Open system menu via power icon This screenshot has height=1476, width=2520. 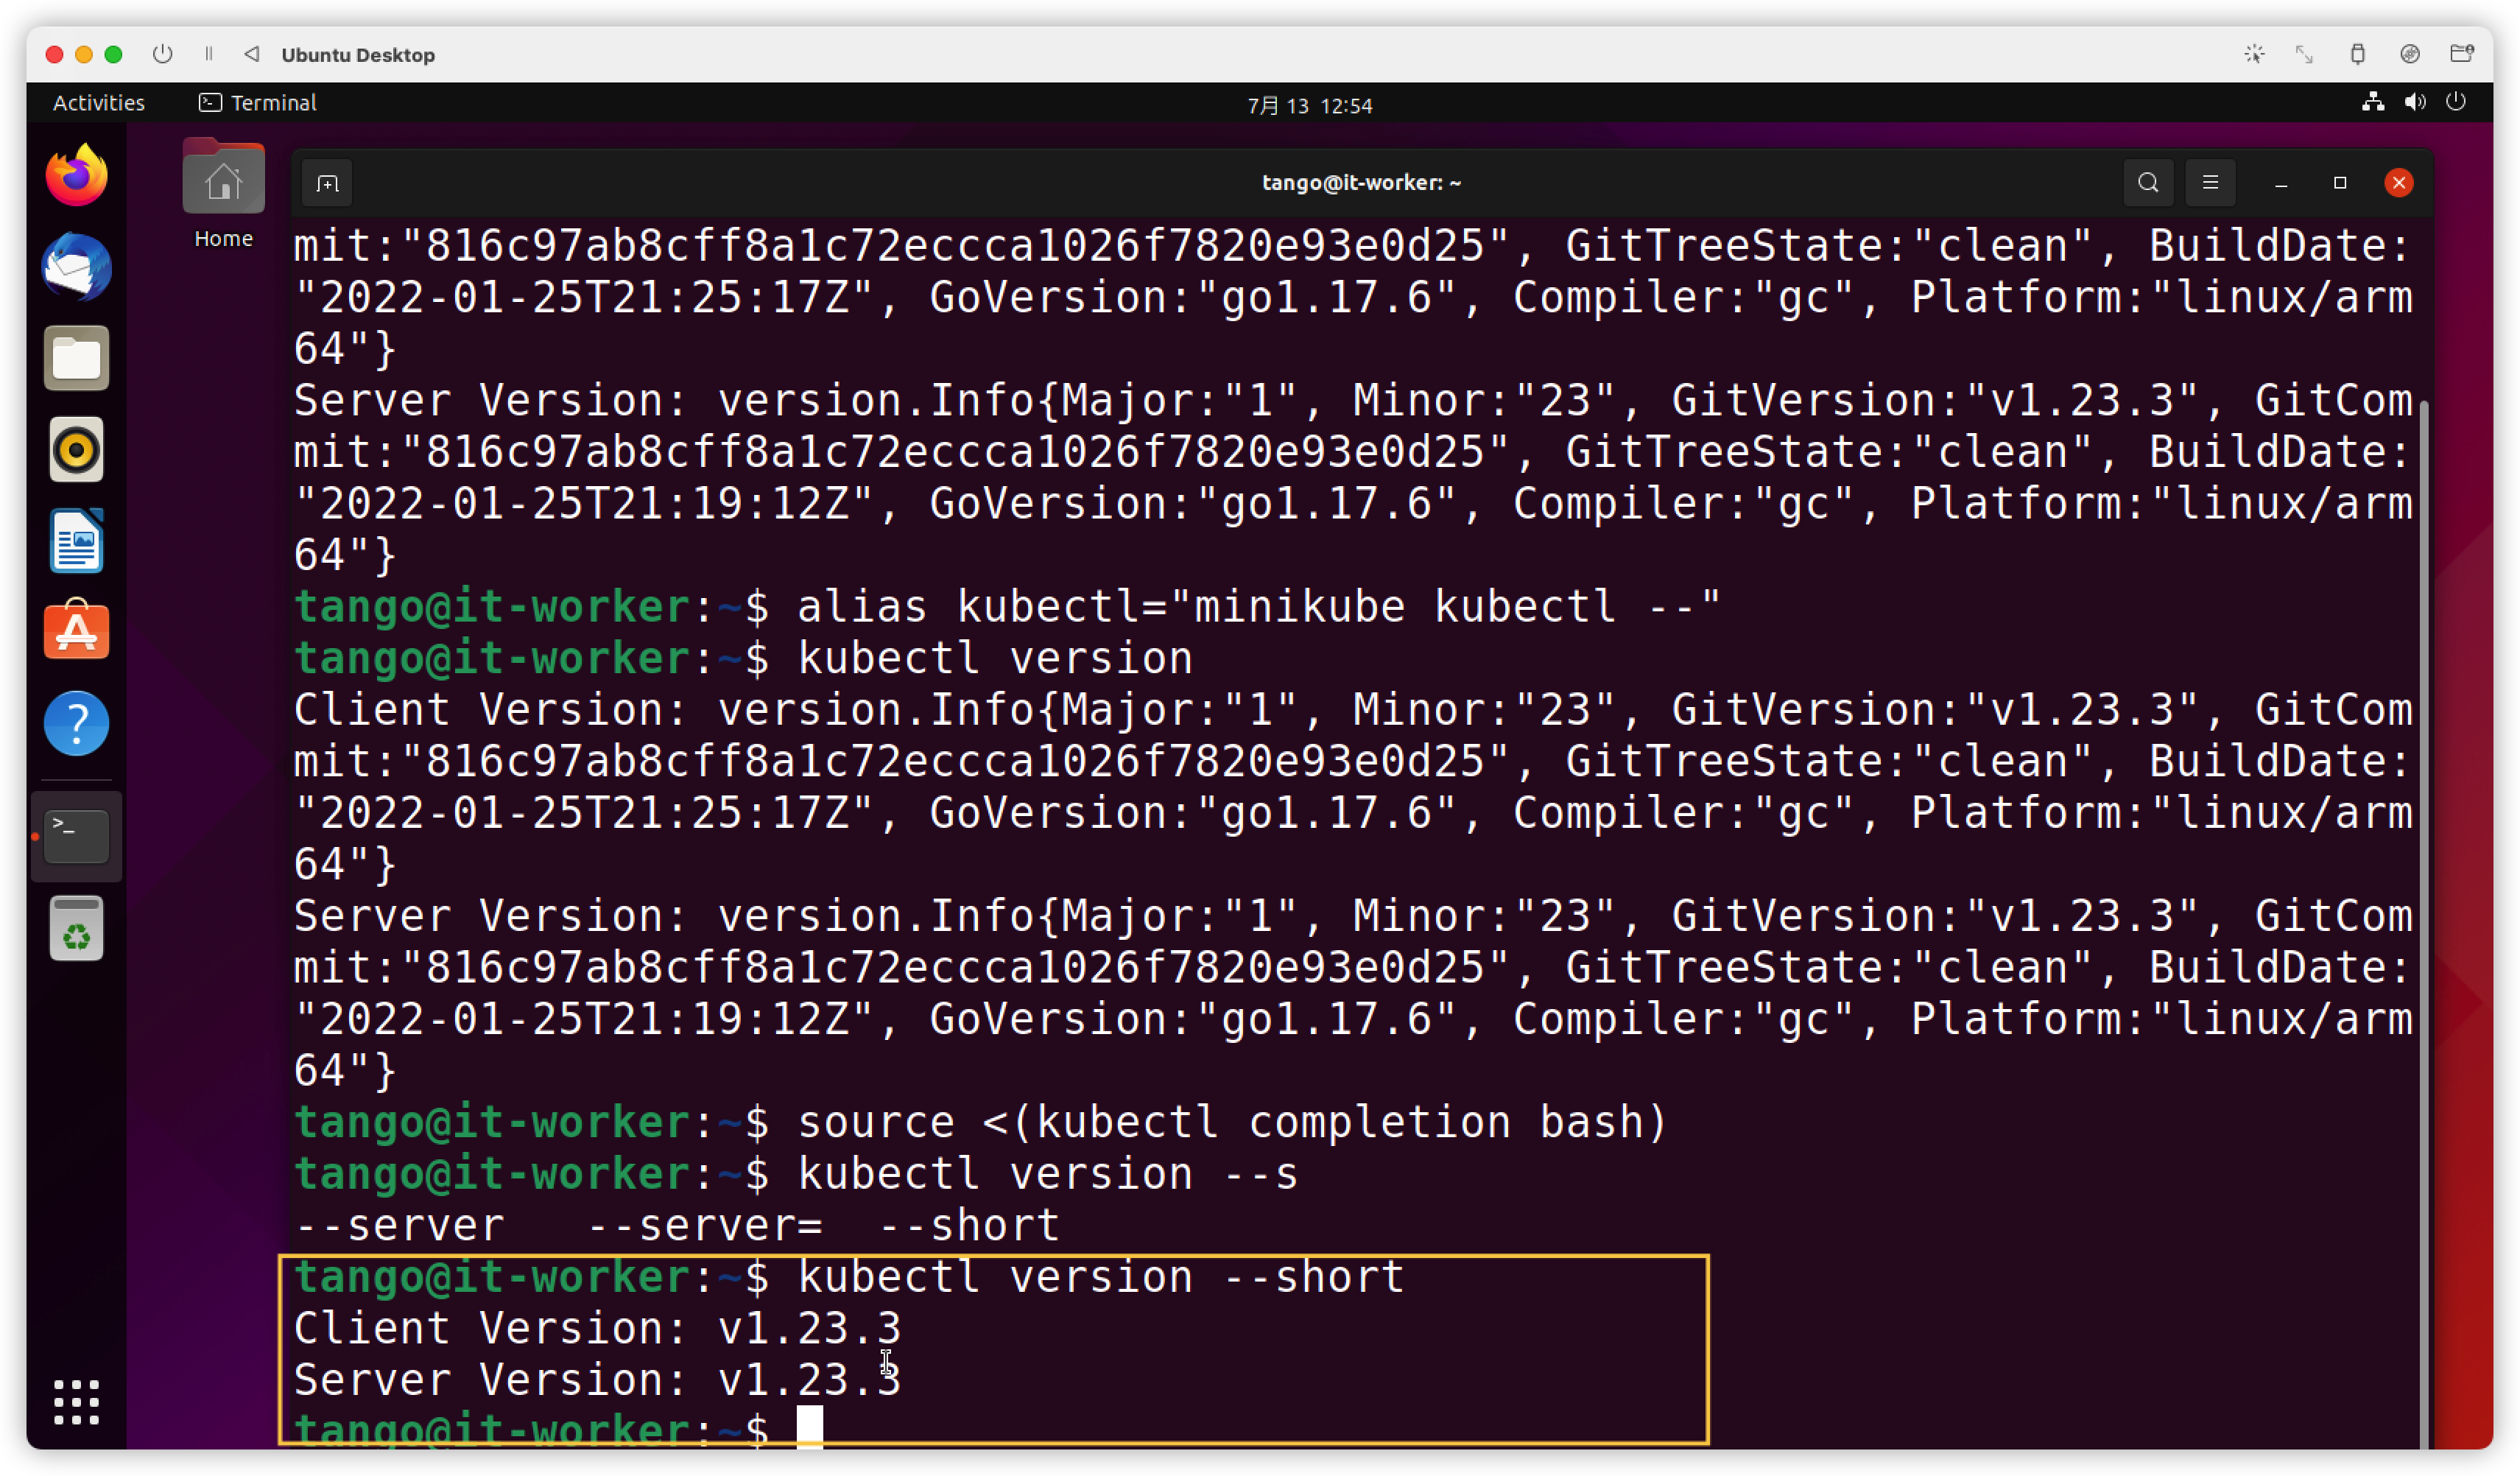[2456, 102]
